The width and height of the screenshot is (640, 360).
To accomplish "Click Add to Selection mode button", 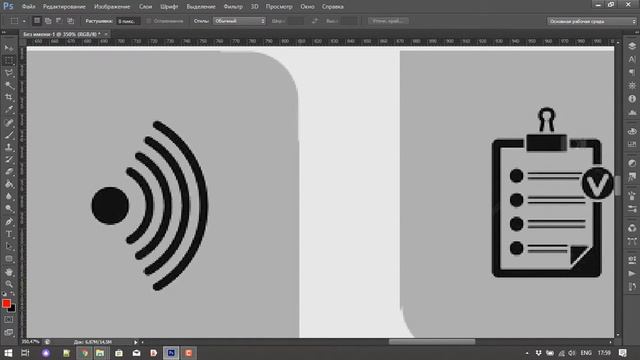I will (48, 21).
